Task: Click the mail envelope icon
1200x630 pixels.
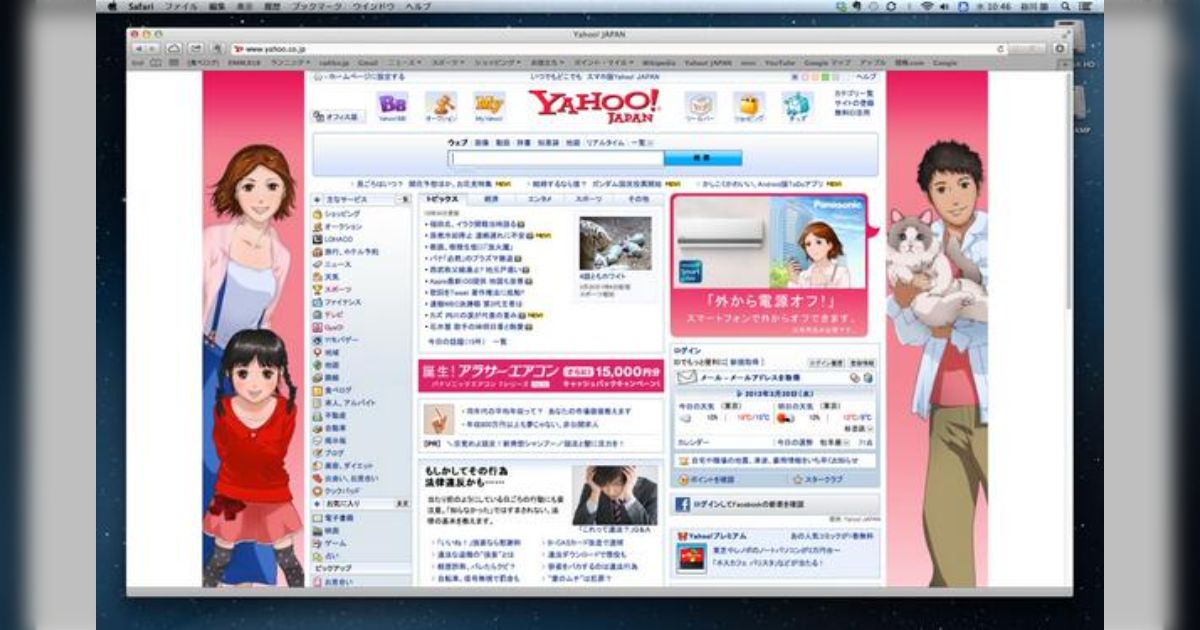Action: pyautogui.click(x=685, y=378)
